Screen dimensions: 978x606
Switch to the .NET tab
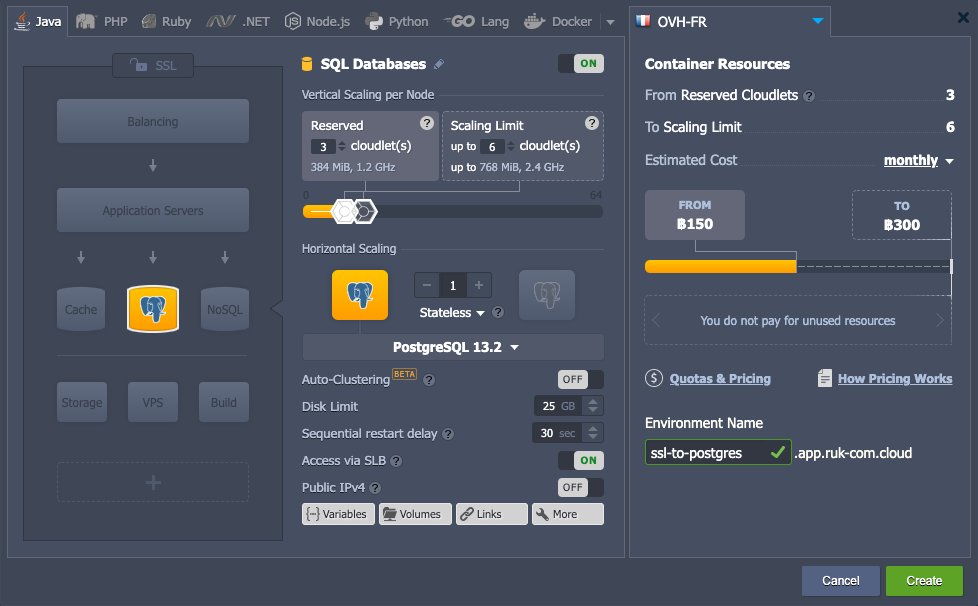[238, 22]
